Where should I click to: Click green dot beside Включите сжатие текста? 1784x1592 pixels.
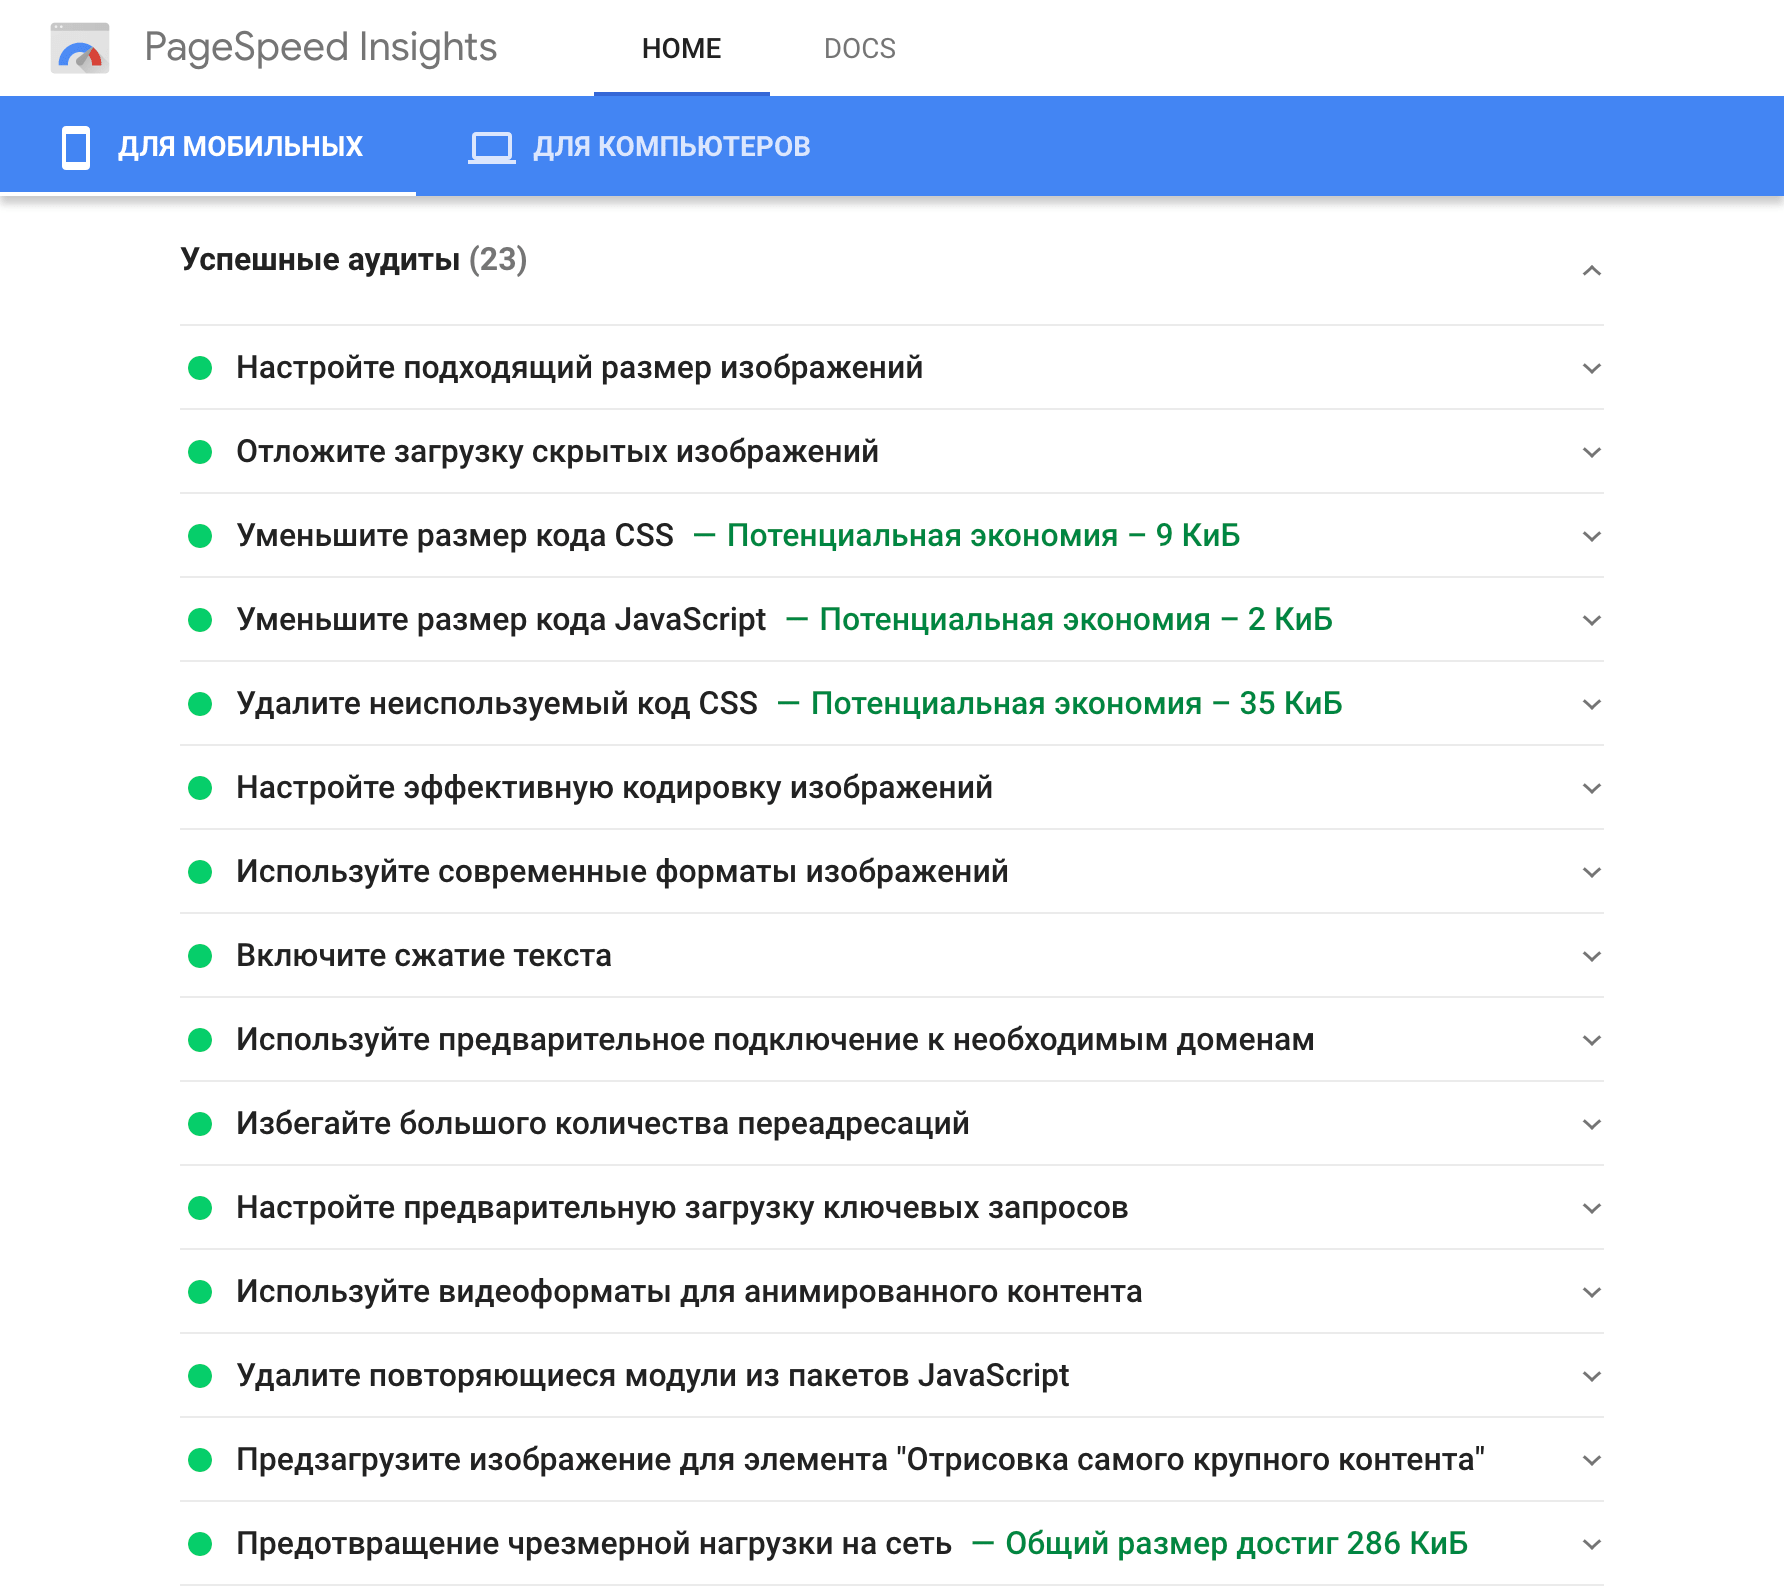point(200,956)
